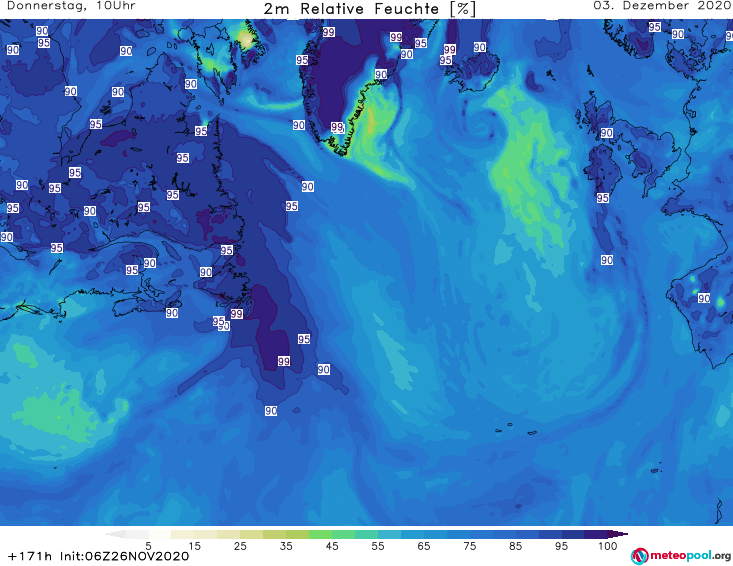This screenshot has width=733, height=566.
Task: Select the '2m Relative Feuchte [%]' title
Action: click(x=369, y=9)
